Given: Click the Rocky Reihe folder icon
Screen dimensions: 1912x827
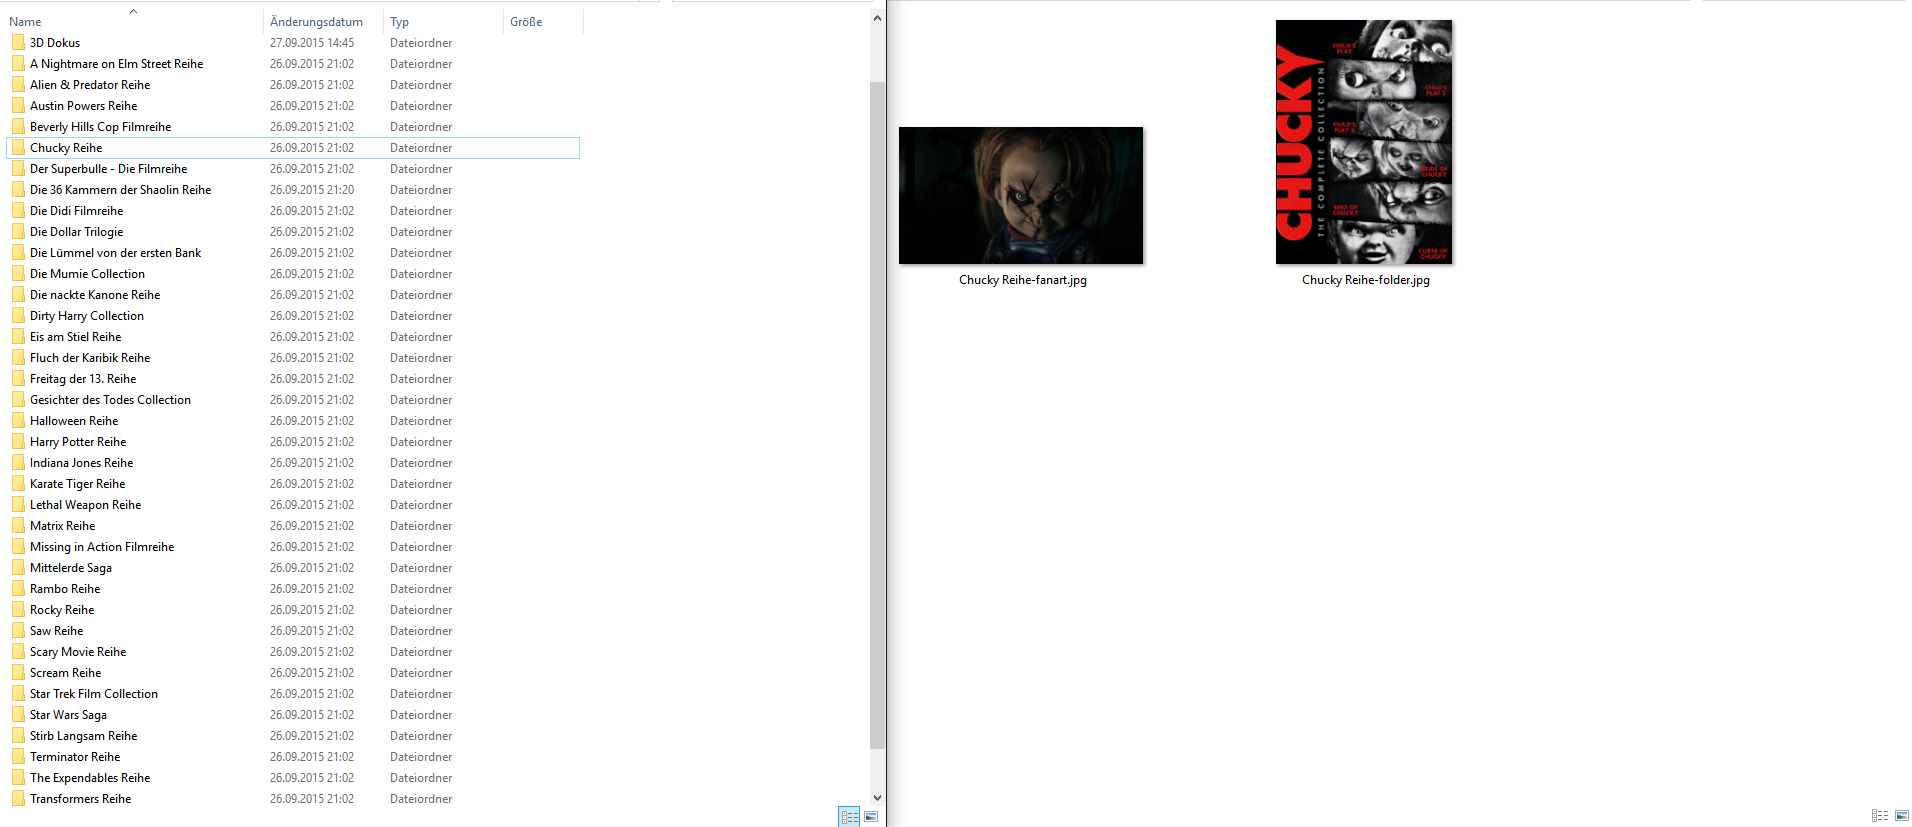Looking at the screenshot, I should coord(18,610).
